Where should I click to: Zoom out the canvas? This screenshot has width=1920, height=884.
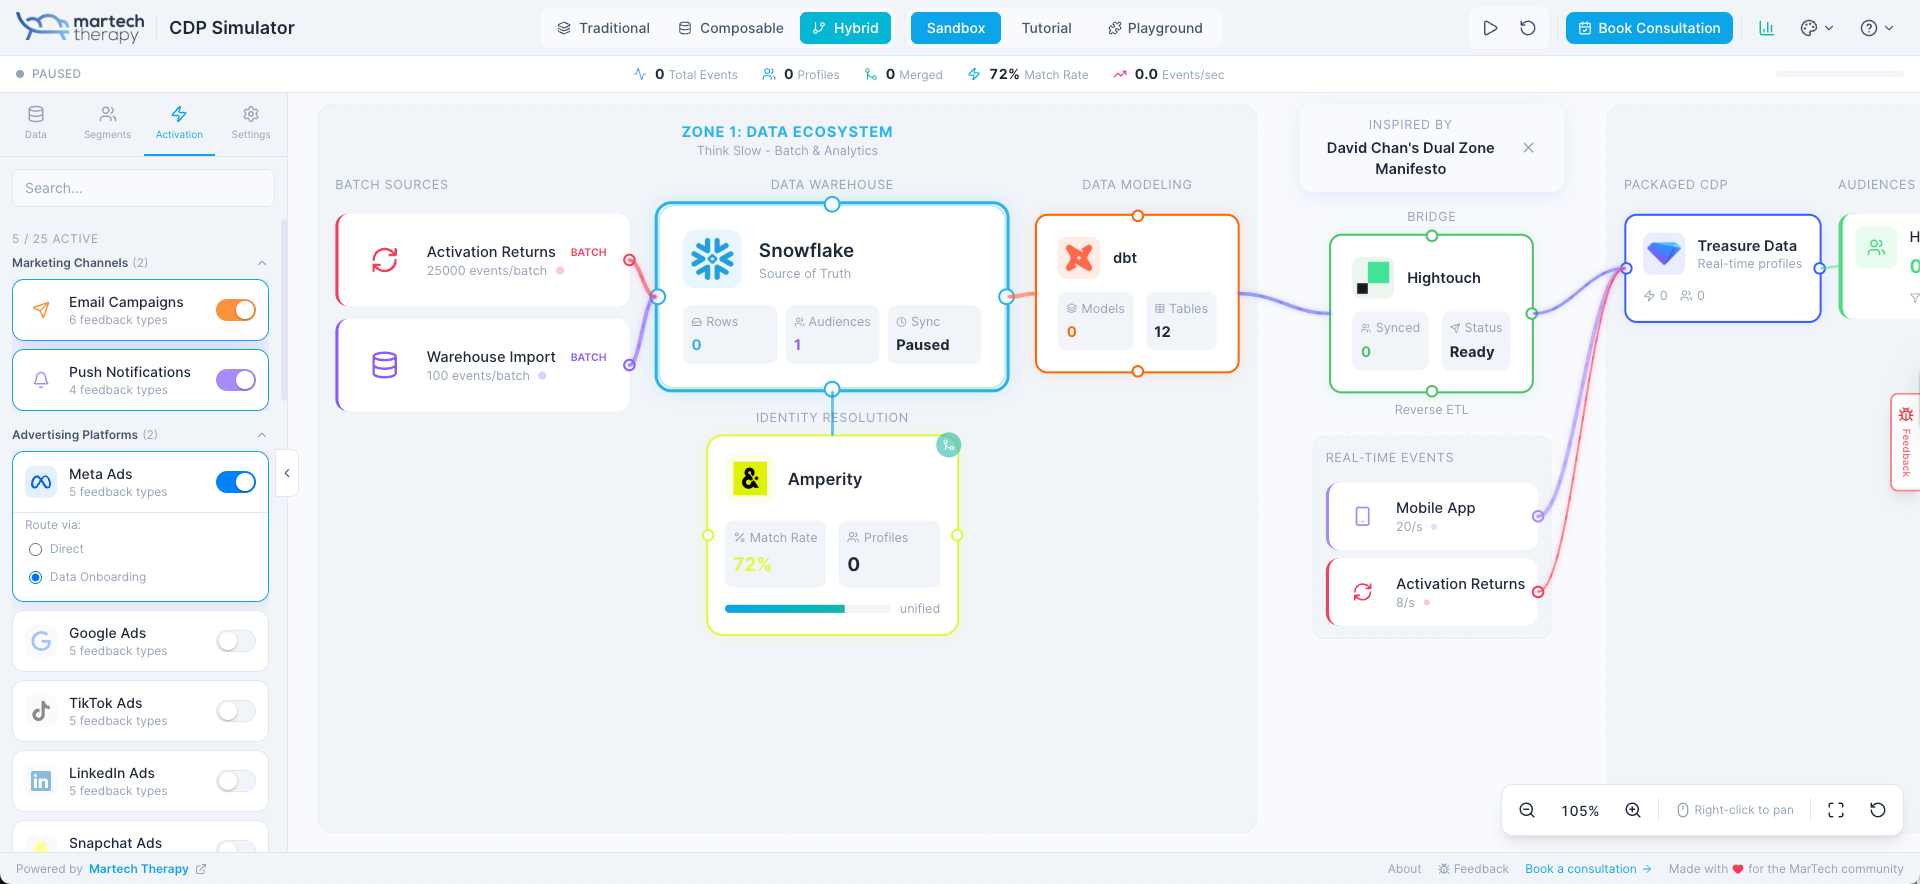[1527, 810]
